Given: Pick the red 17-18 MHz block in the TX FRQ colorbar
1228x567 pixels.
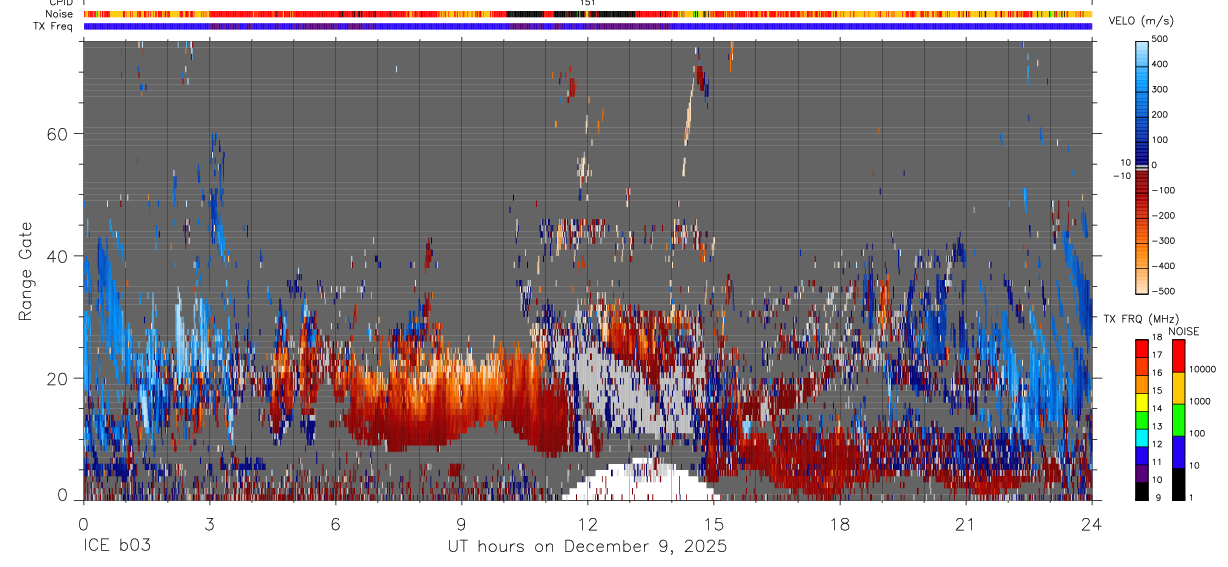Looking at the screenshot, I should [1142, 348].
